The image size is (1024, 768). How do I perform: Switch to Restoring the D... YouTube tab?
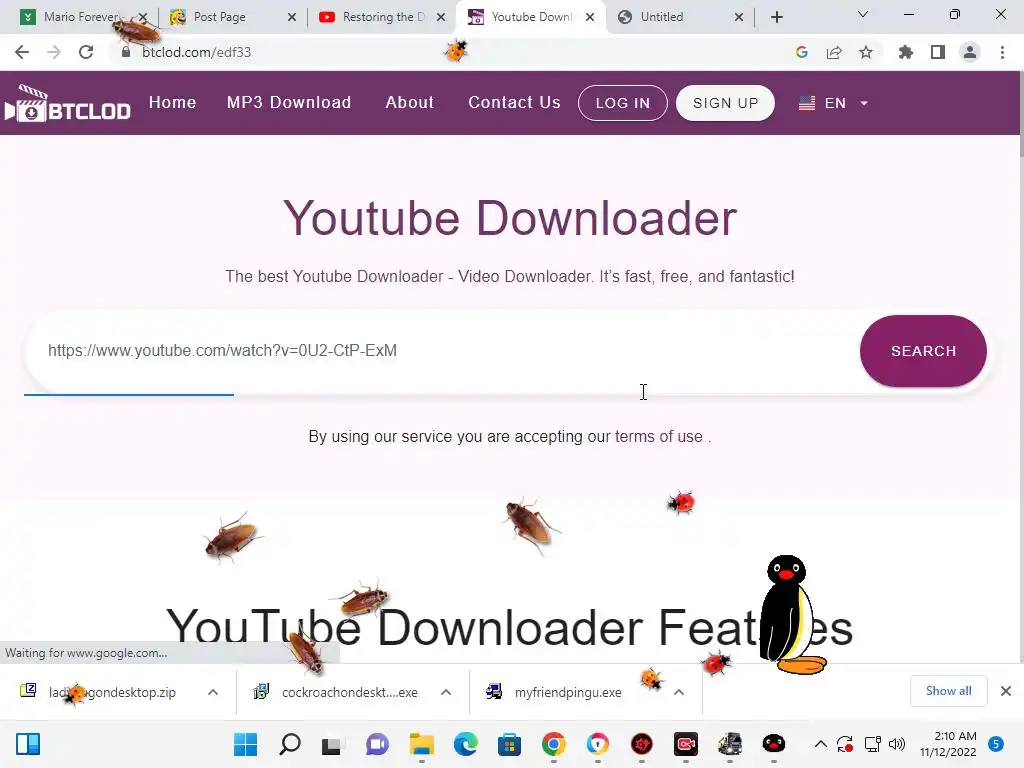pos(379,17)
